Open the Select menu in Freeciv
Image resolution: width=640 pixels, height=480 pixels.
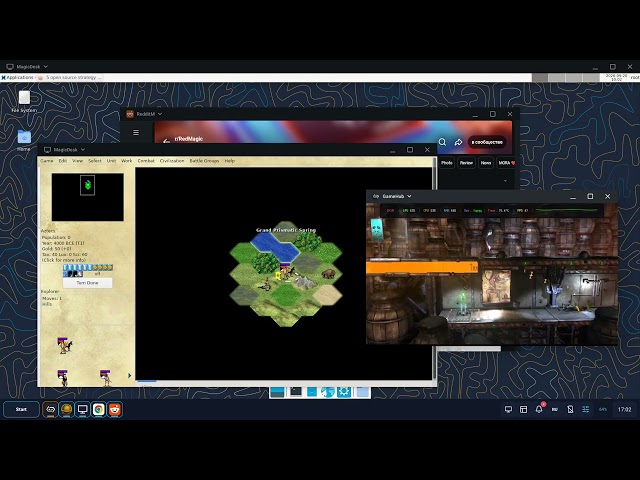pos(95,161)
